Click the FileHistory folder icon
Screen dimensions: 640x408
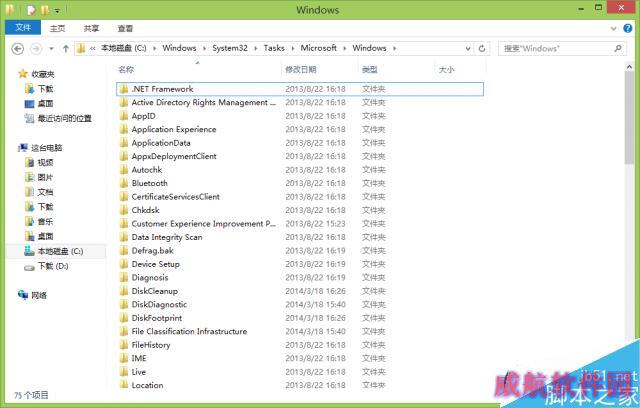pyautogui.click(x=124, y=344)
